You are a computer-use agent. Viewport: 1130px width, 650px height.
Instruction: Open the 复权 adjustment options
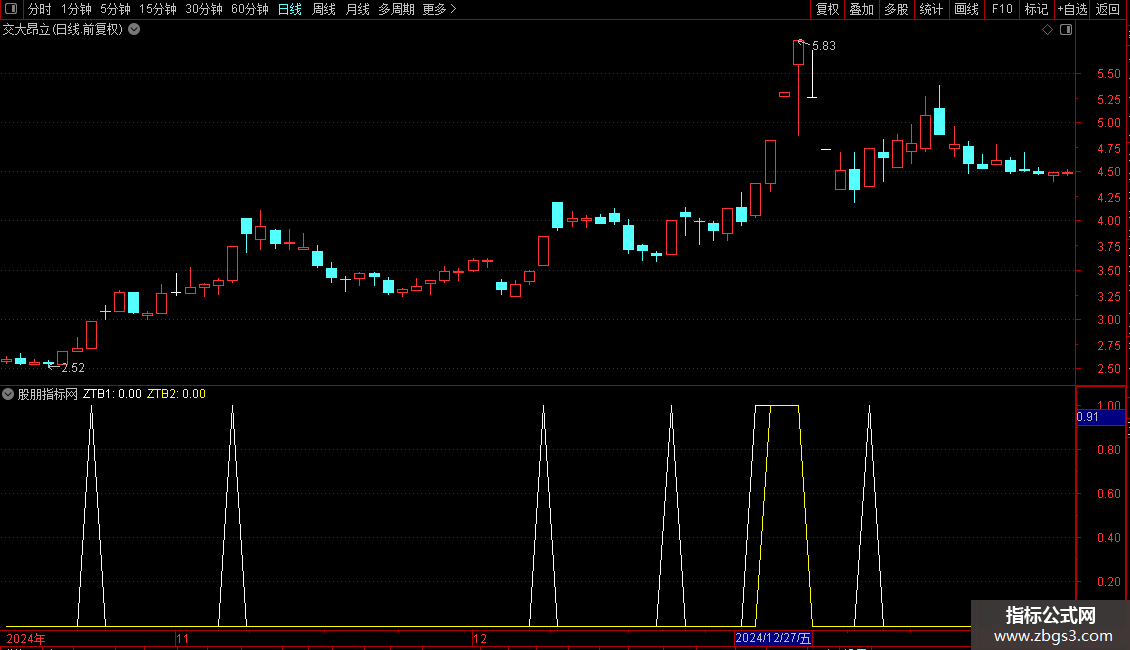tap(827, 9)
